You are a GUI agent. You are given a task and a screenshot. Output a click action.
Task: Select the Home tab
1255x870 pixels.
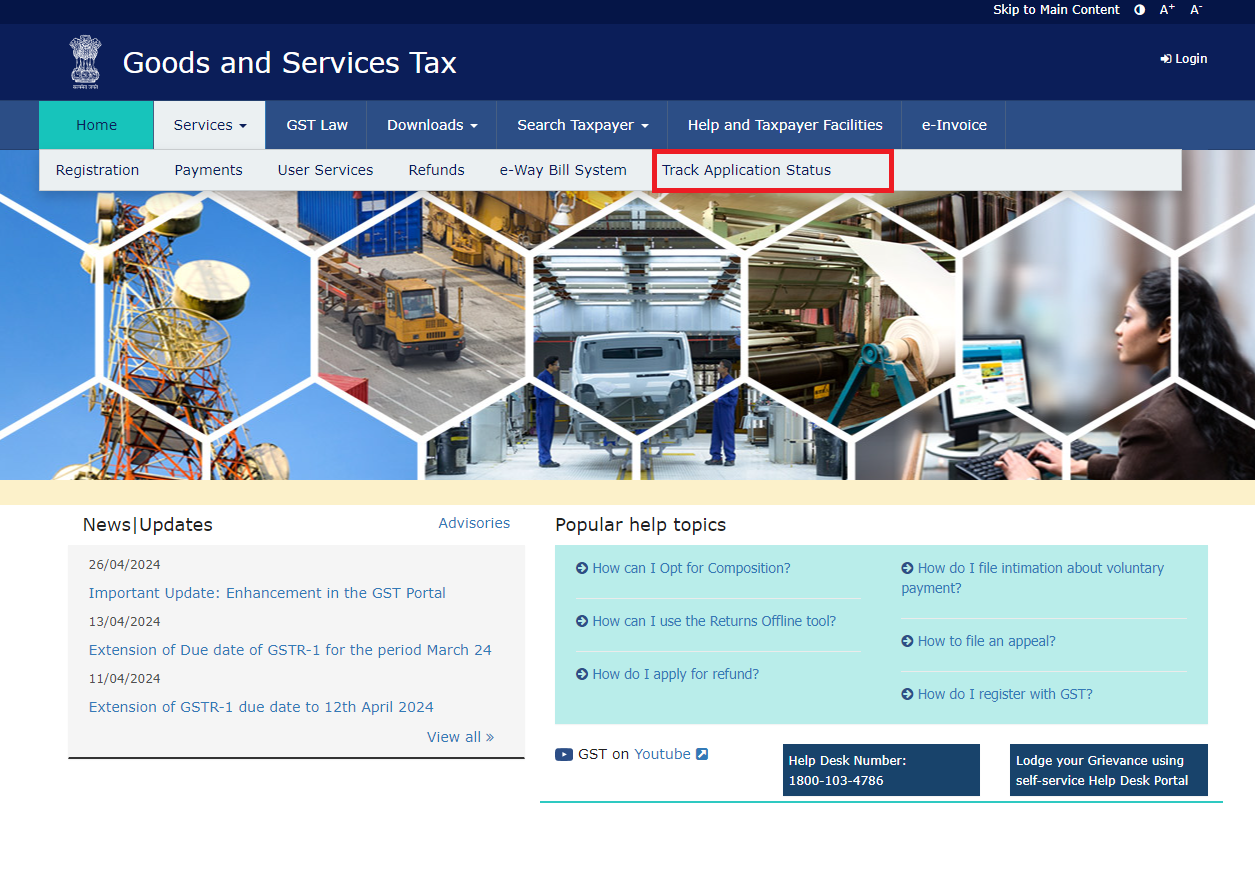coord(96,124)
